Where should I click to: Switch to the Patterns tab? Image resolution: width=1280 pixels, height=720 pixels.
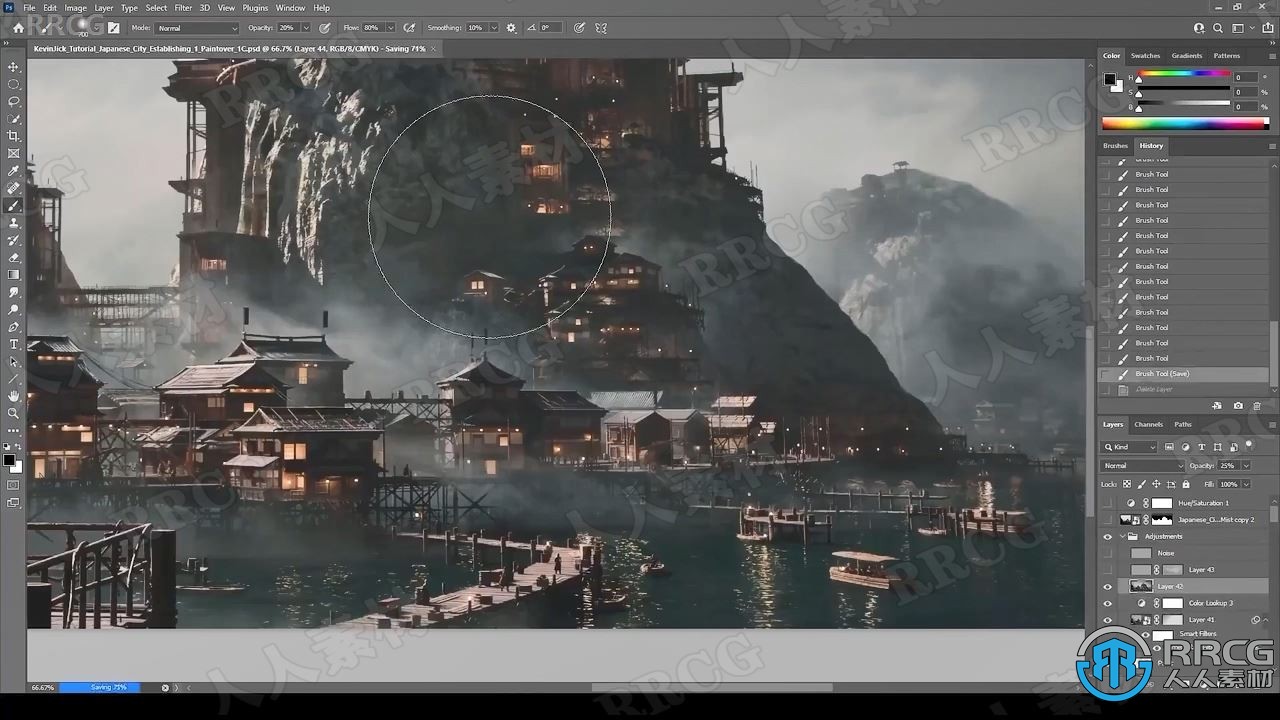pos(1227,56)
